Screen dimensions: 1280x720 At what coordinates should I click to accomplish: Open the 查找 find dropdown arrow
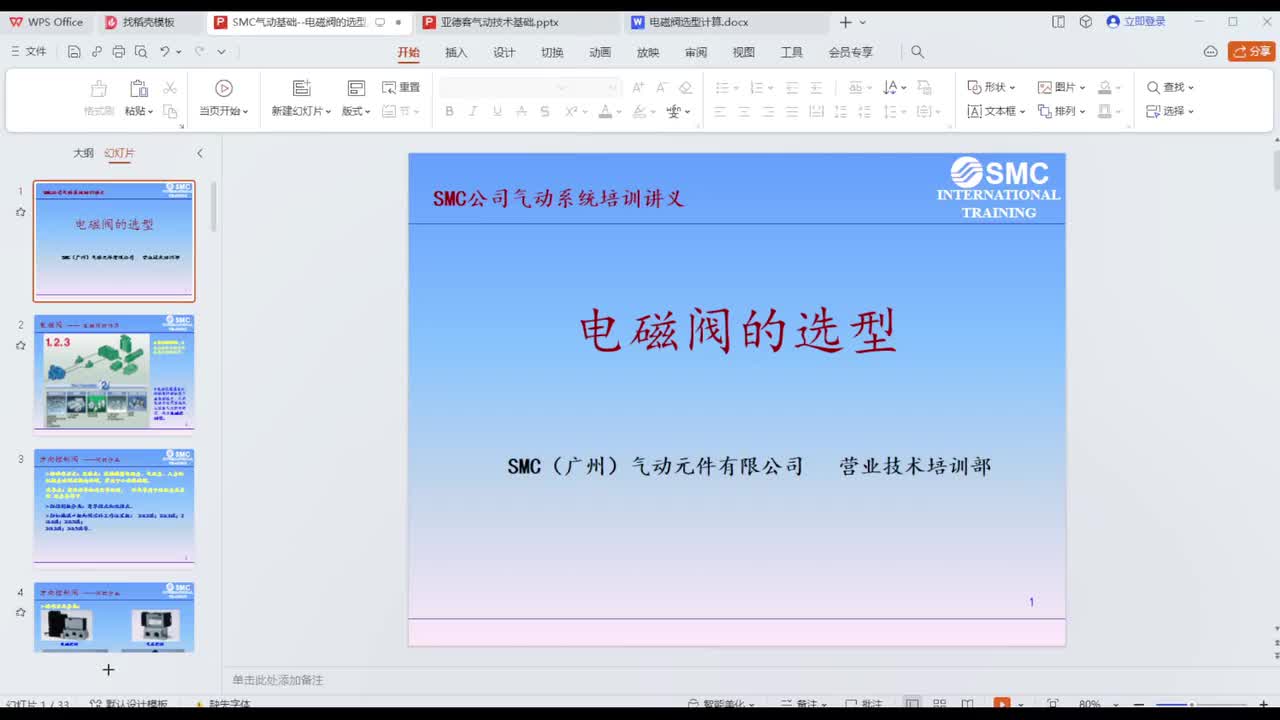click(1190, 88)
